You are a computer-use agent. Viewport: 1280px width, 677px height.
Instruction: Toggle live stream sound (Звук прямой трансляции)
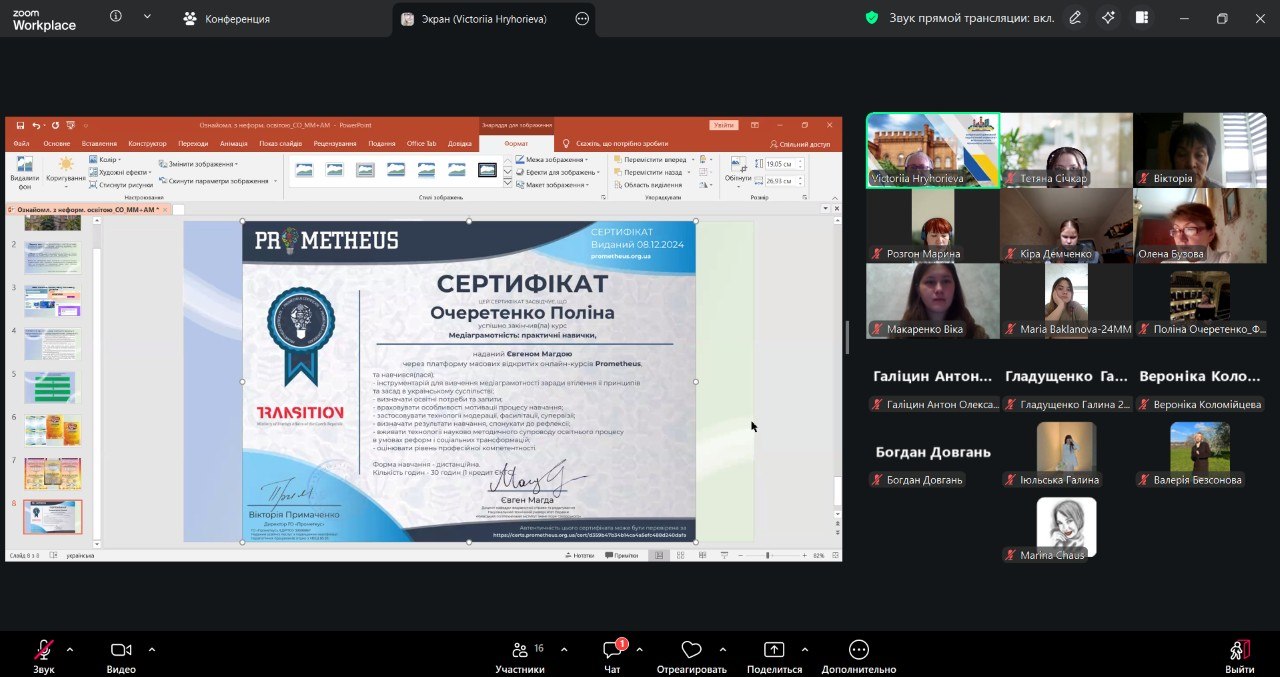[x=958, y=18]
